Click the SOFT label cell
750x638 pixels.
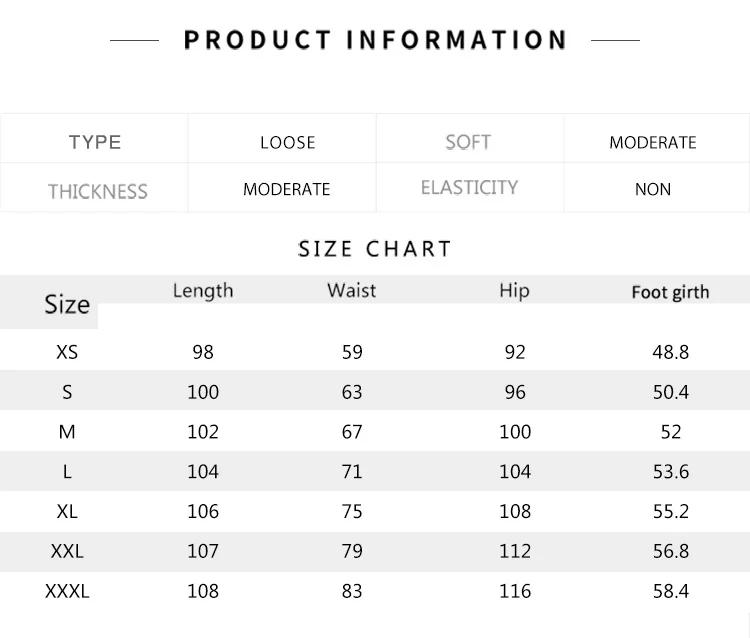pos(468,142)
